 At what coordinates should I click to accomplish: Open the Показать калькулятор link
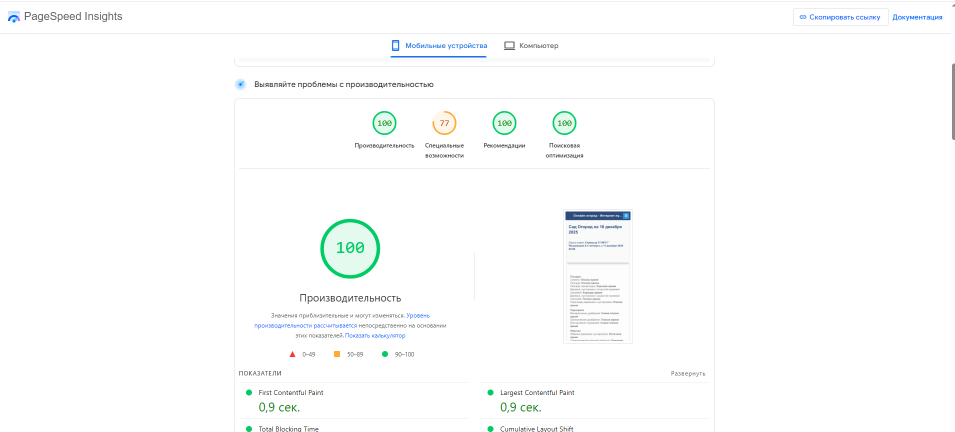pyautogui.click(x=375, y=336)
